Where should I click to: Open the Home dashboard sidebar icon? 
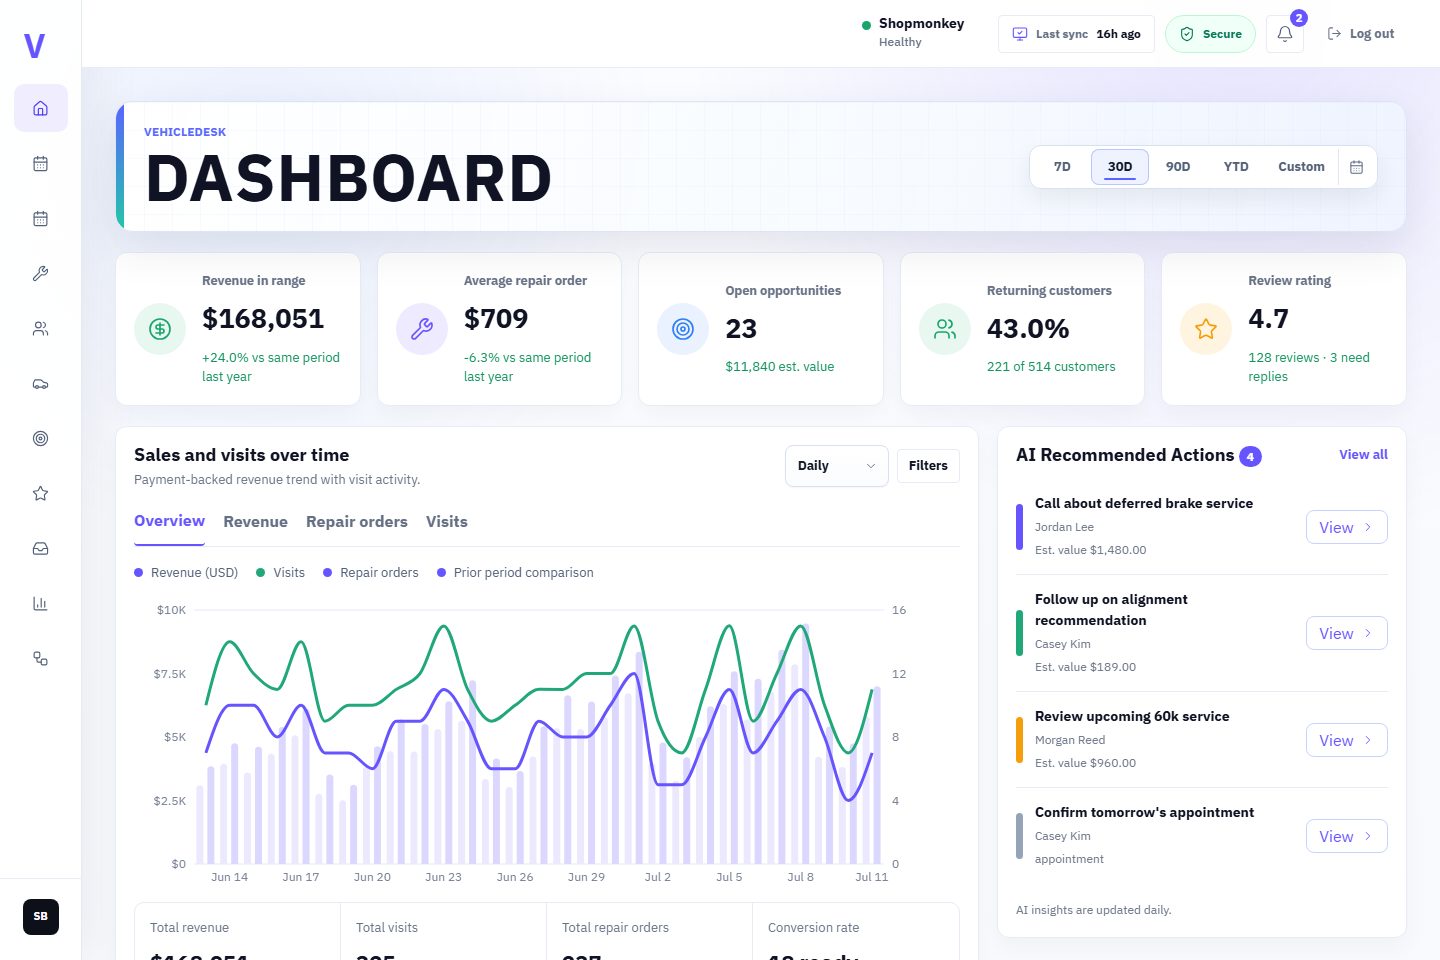[x=40, y=108]
